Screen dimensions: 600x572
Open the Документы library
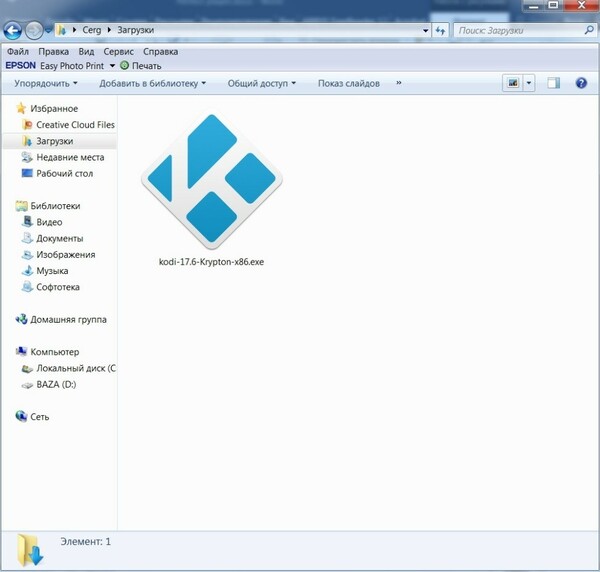[x=60, y=238]
